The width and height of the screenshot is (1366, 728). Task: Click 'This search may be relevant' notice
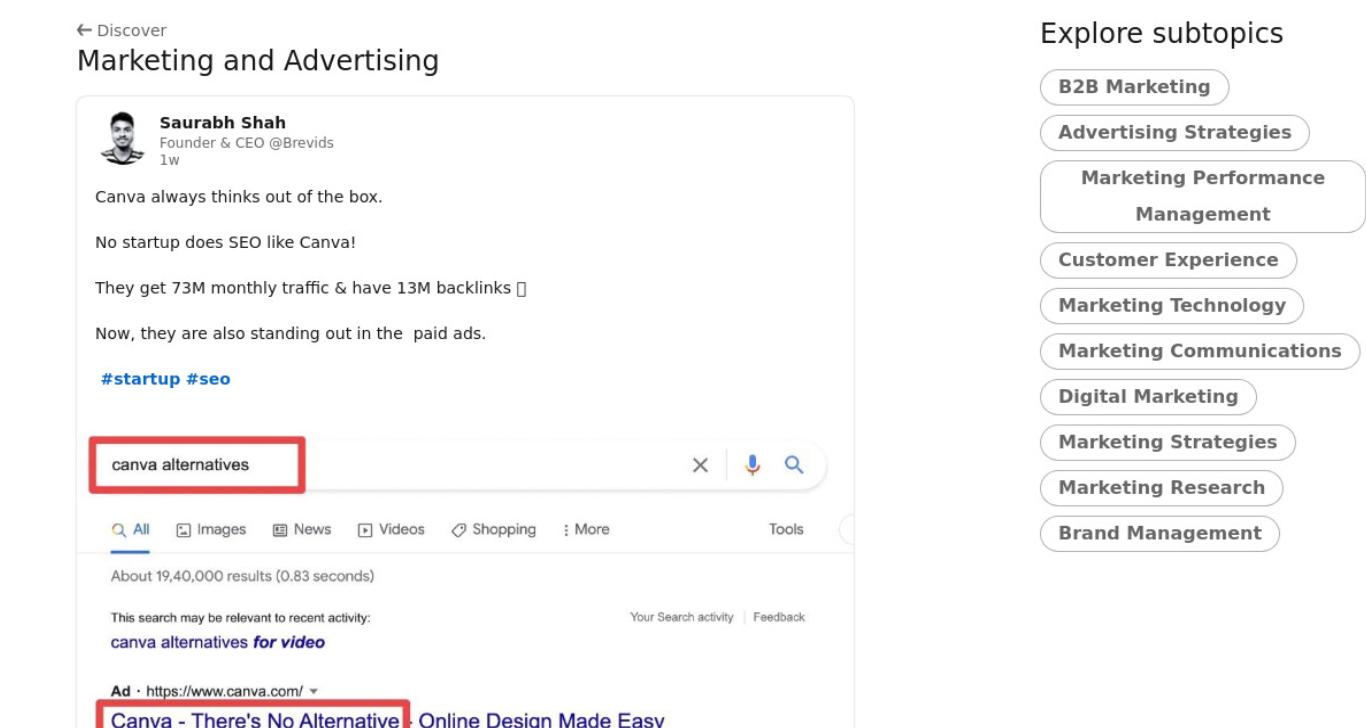point(240,617)
